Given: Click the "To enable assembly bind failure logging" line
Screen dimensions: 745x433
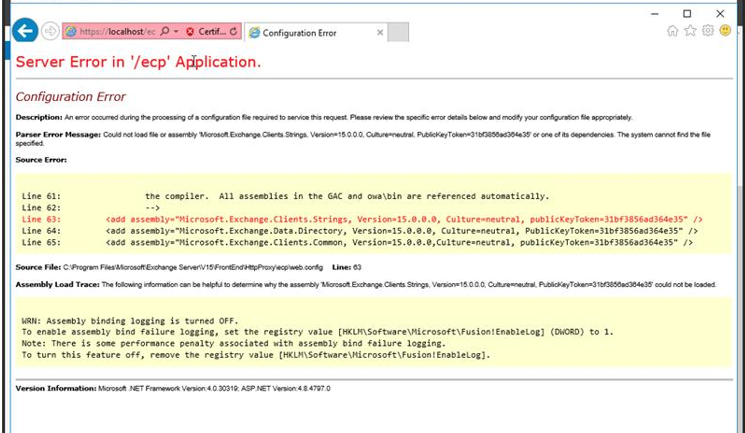Looking at the screenshot, I should point(317,332).
